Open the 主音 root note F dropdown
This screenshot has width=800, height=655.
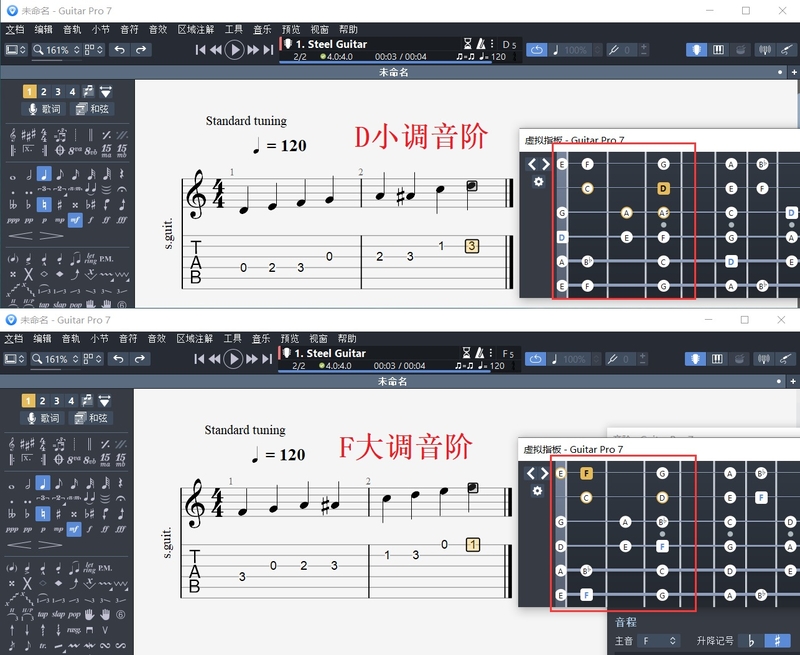point(659,640)
